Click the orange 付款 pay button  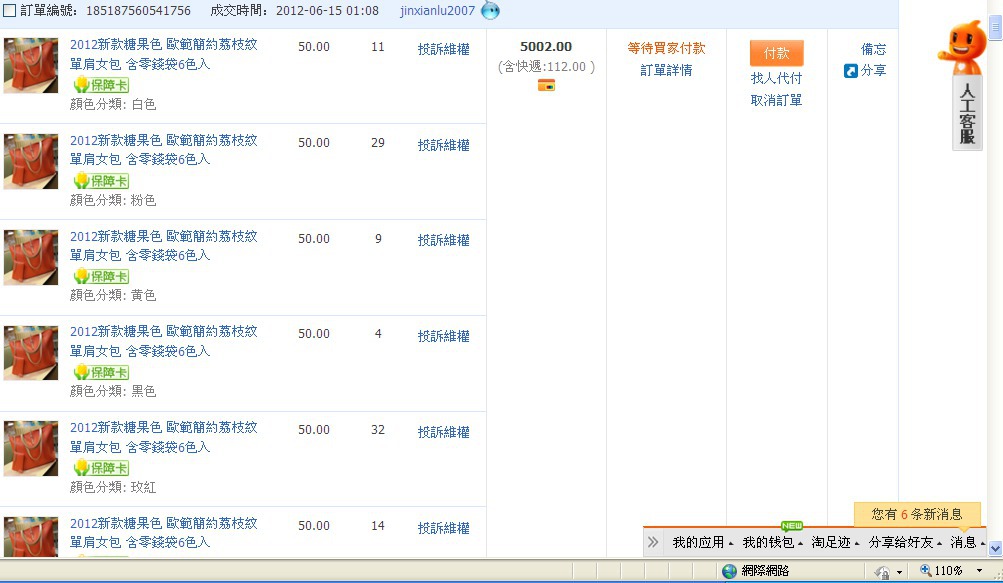(x=777, y=53)
